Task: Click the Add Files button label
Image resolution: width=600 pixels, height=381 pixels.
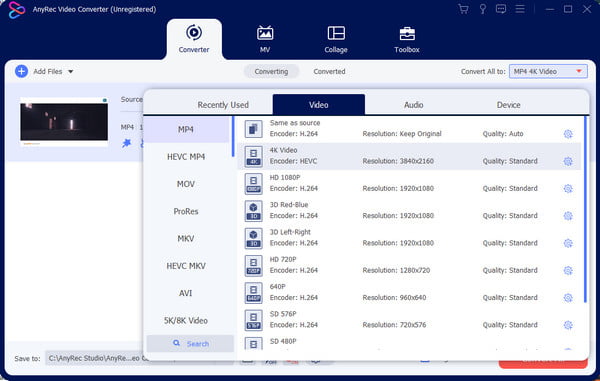Action: [47, 72]
